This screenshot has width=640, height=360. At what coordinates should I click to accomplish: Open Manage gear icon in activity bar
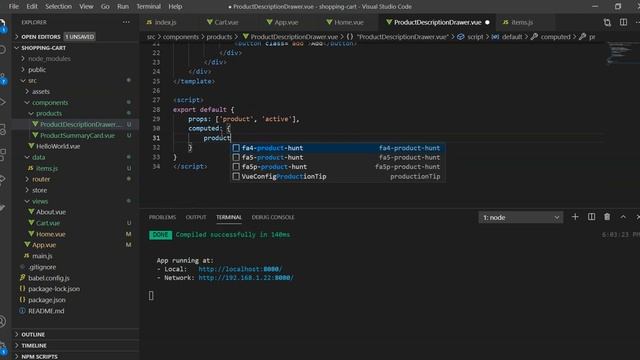(2, 347)
